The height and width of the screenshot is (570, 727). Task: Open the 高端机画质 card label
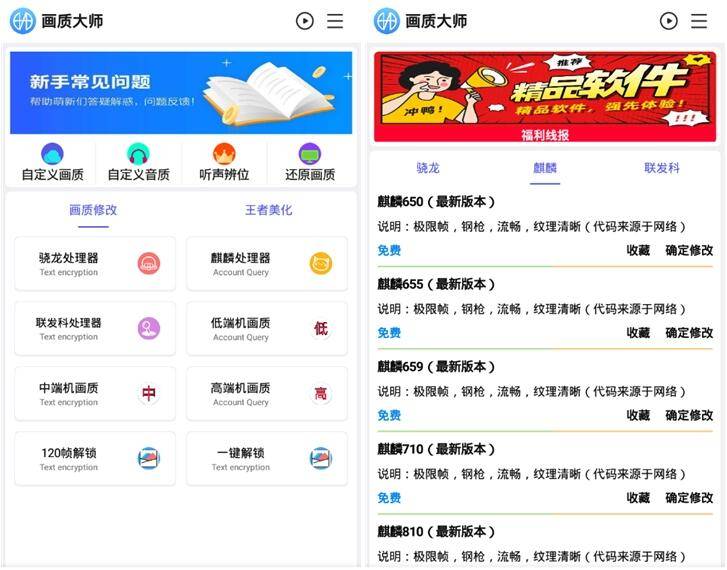pyautogui.click(x=241, y=388)
